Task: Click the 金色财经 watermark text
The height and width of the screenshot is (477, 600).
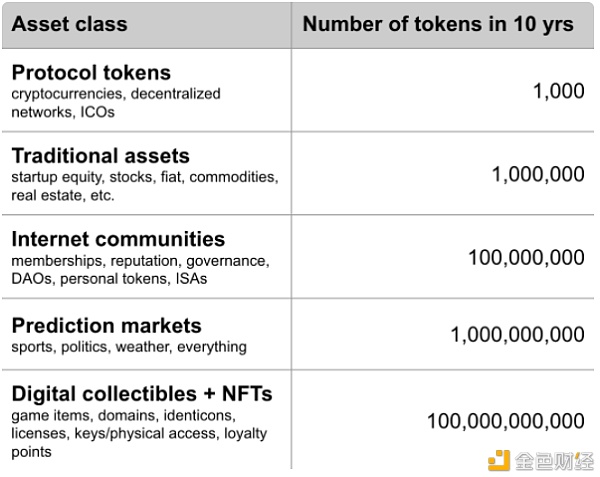Action: point(554,461)
